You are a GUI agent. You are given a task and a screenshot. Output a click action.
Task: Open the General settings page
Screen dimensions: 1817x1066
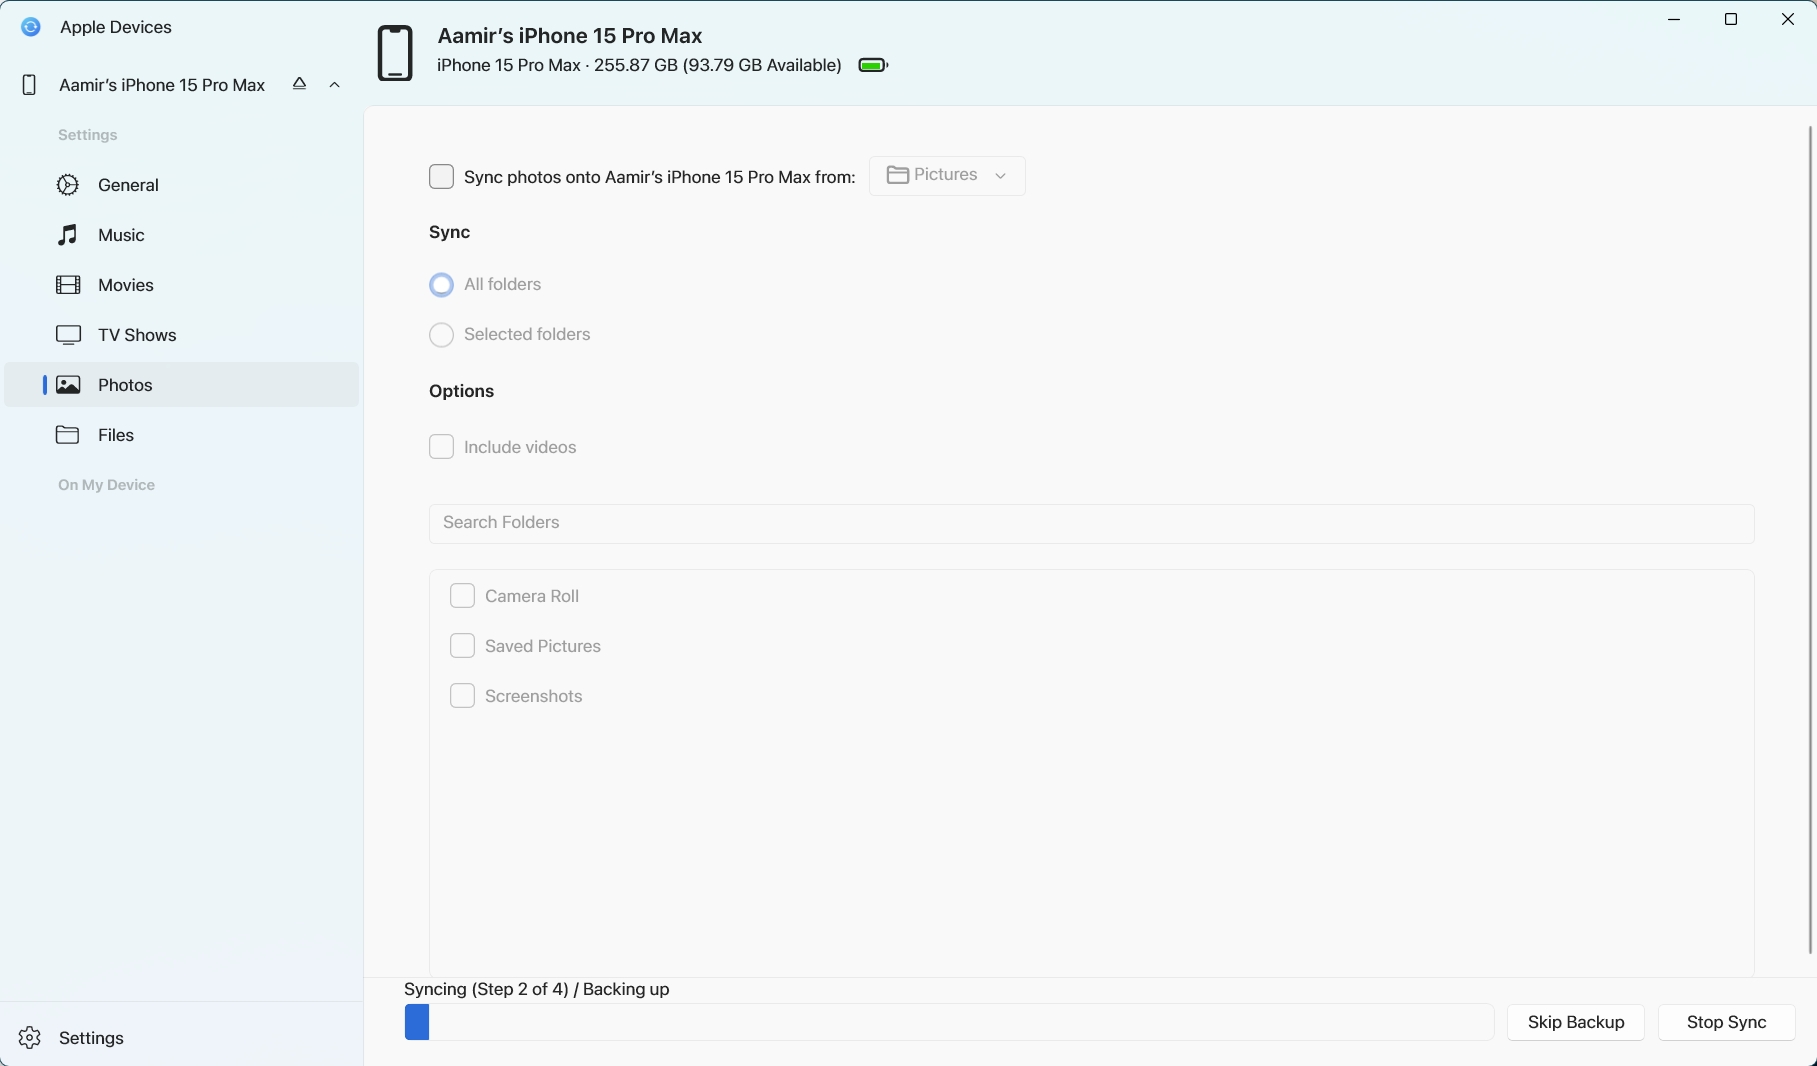[x=128, y=185]
